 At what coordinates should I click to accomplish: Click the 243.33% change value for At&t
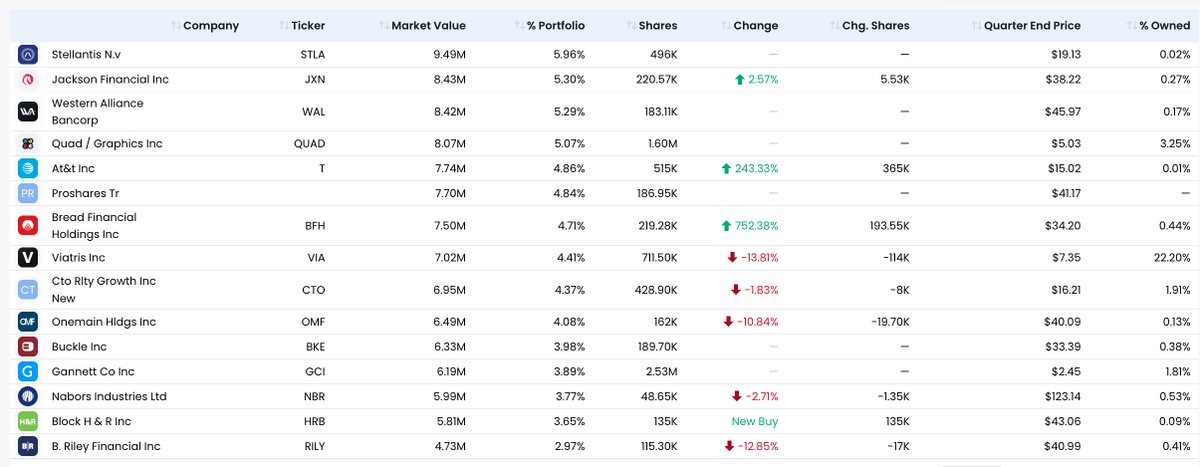coord(748,169)
